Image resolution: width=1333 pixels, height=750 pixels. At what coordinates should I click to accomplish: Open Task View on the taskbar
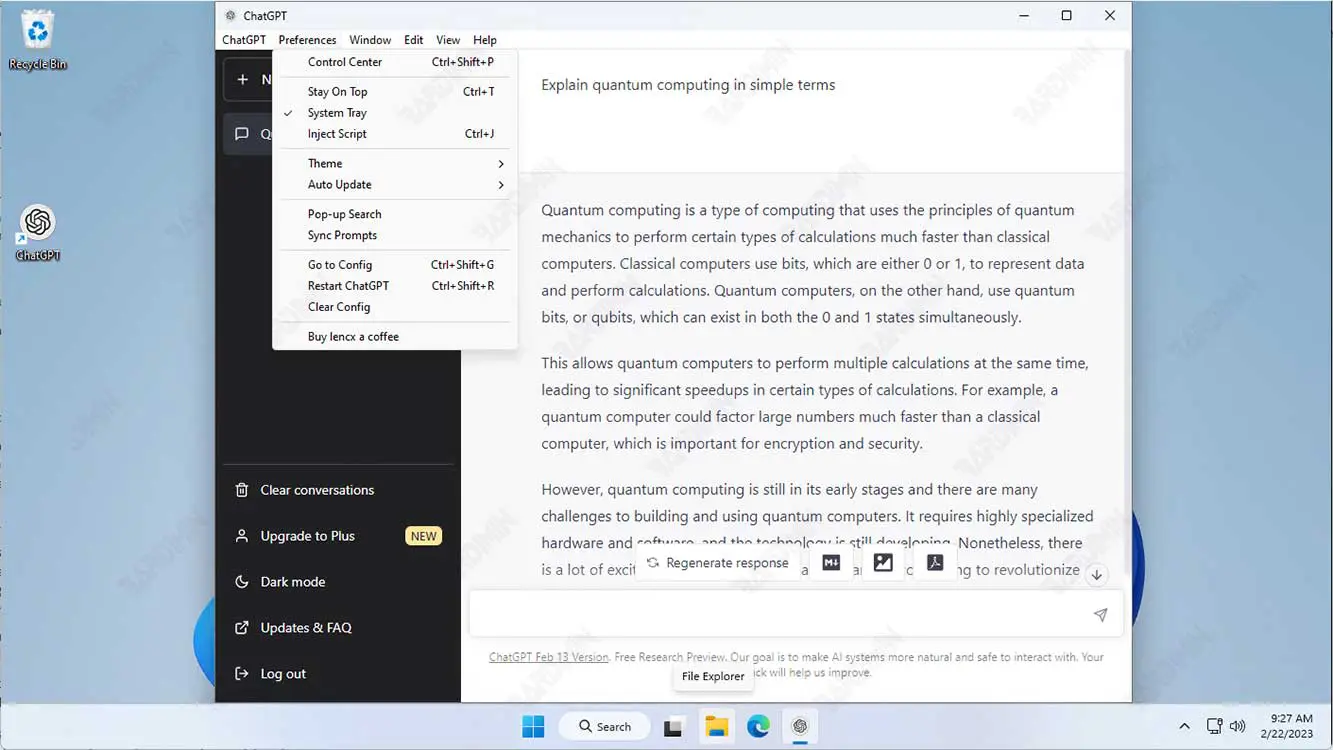click(673, 727)
